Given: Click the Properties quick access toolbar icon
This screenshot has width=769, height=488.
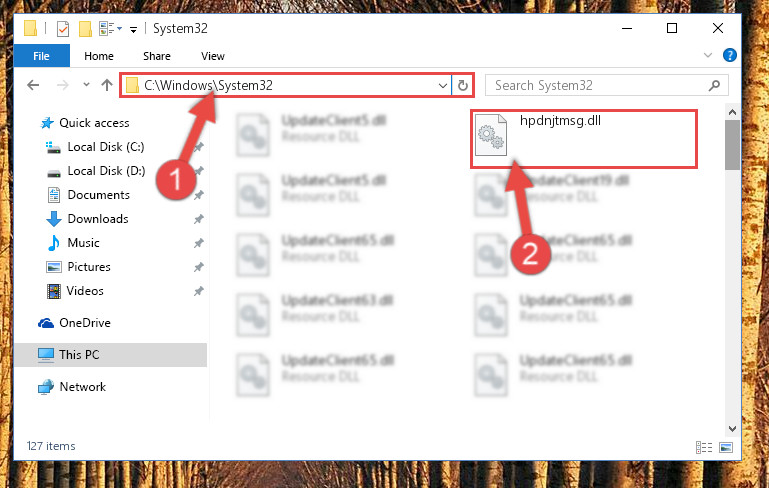Looking at the screenshot, I should 63,29.
